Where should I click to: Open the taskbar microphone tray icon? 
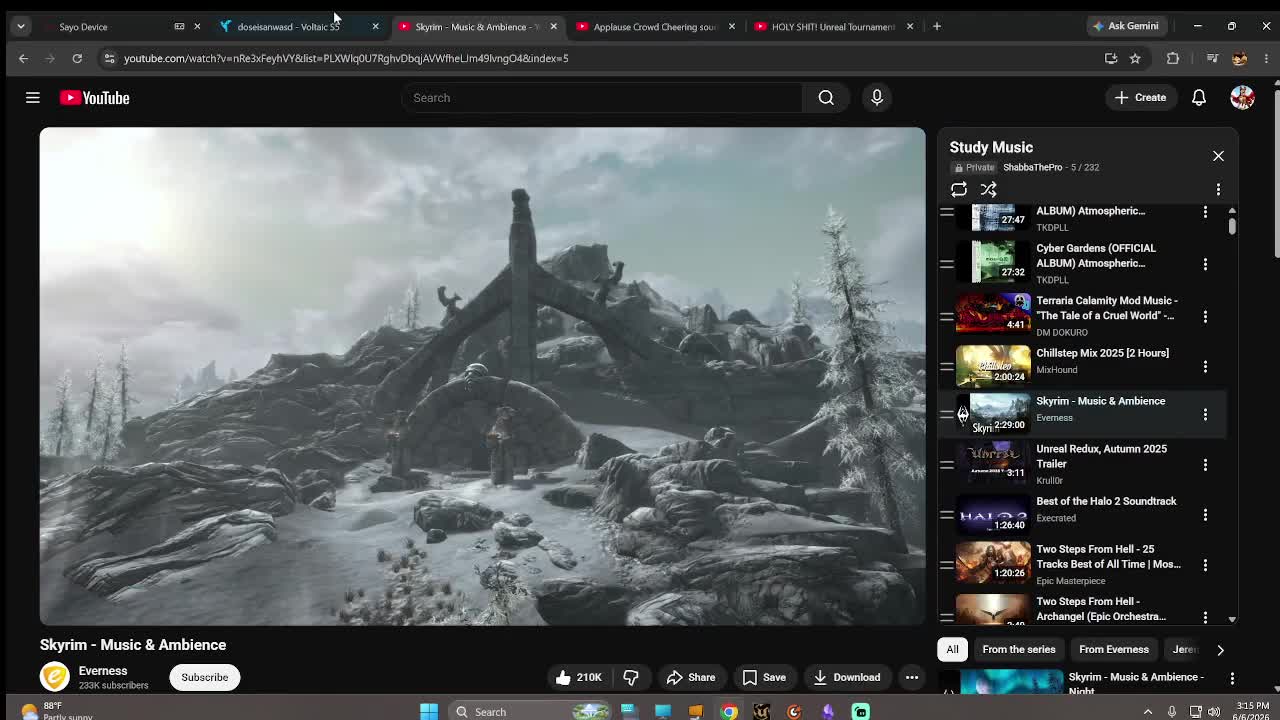pos(1172,711)
